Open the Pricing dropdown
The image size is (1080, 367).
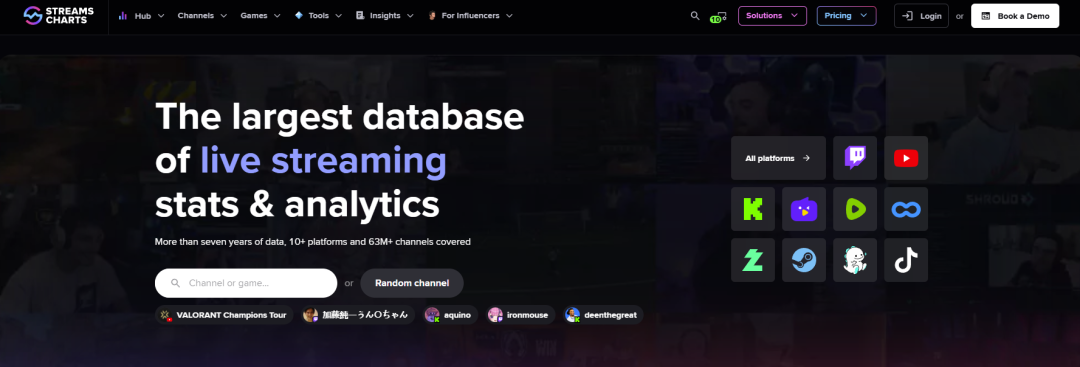pyautogui.click(x=847, y=16)
